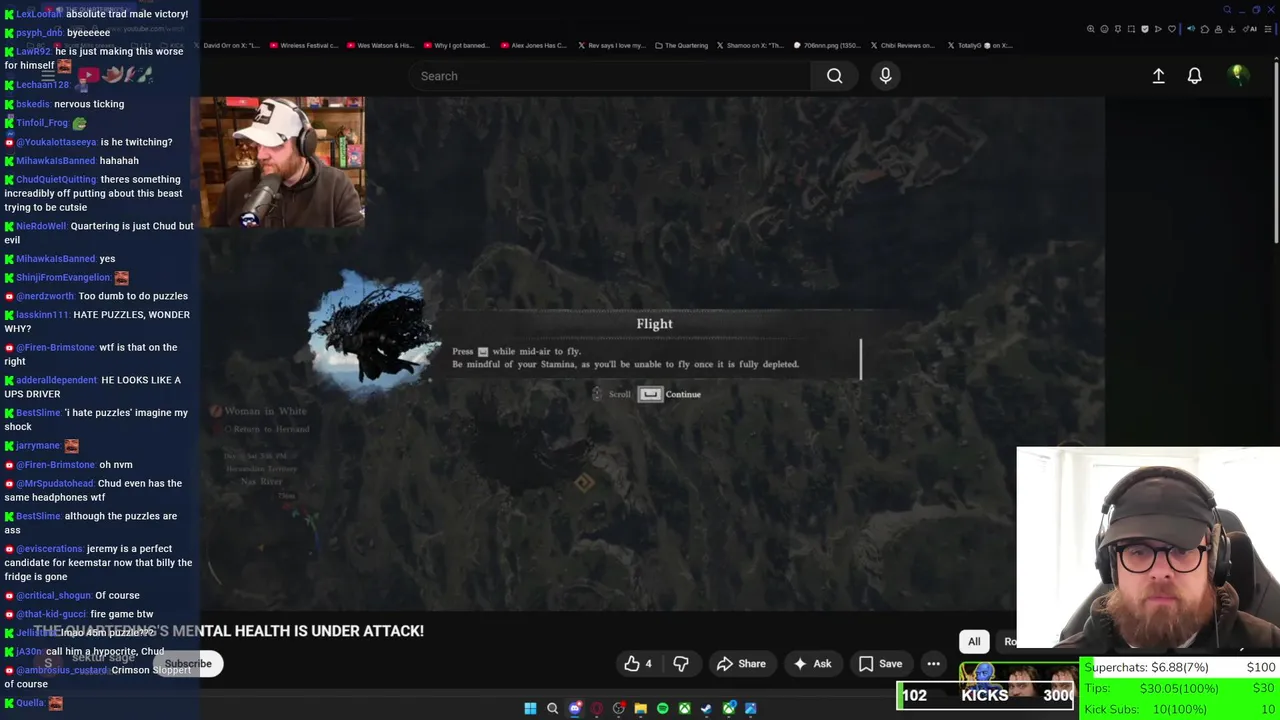This screenshot has height=720, width=1280.
Task: Open YouTube notifications bell
Action: 1194,76
